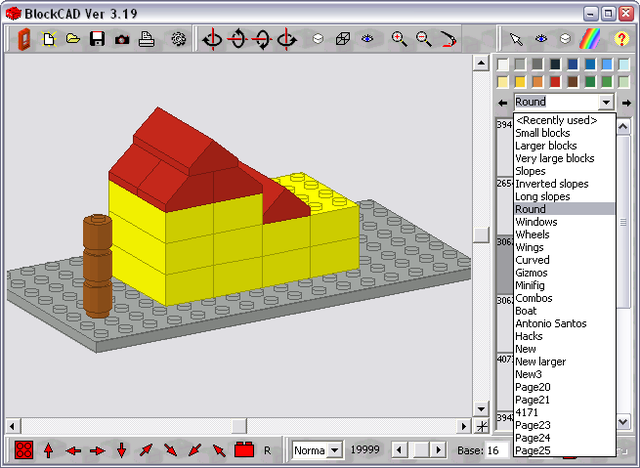
Task: Zoom out with magnifier minus
Action: pyautogui.click(x=424, y=39)
